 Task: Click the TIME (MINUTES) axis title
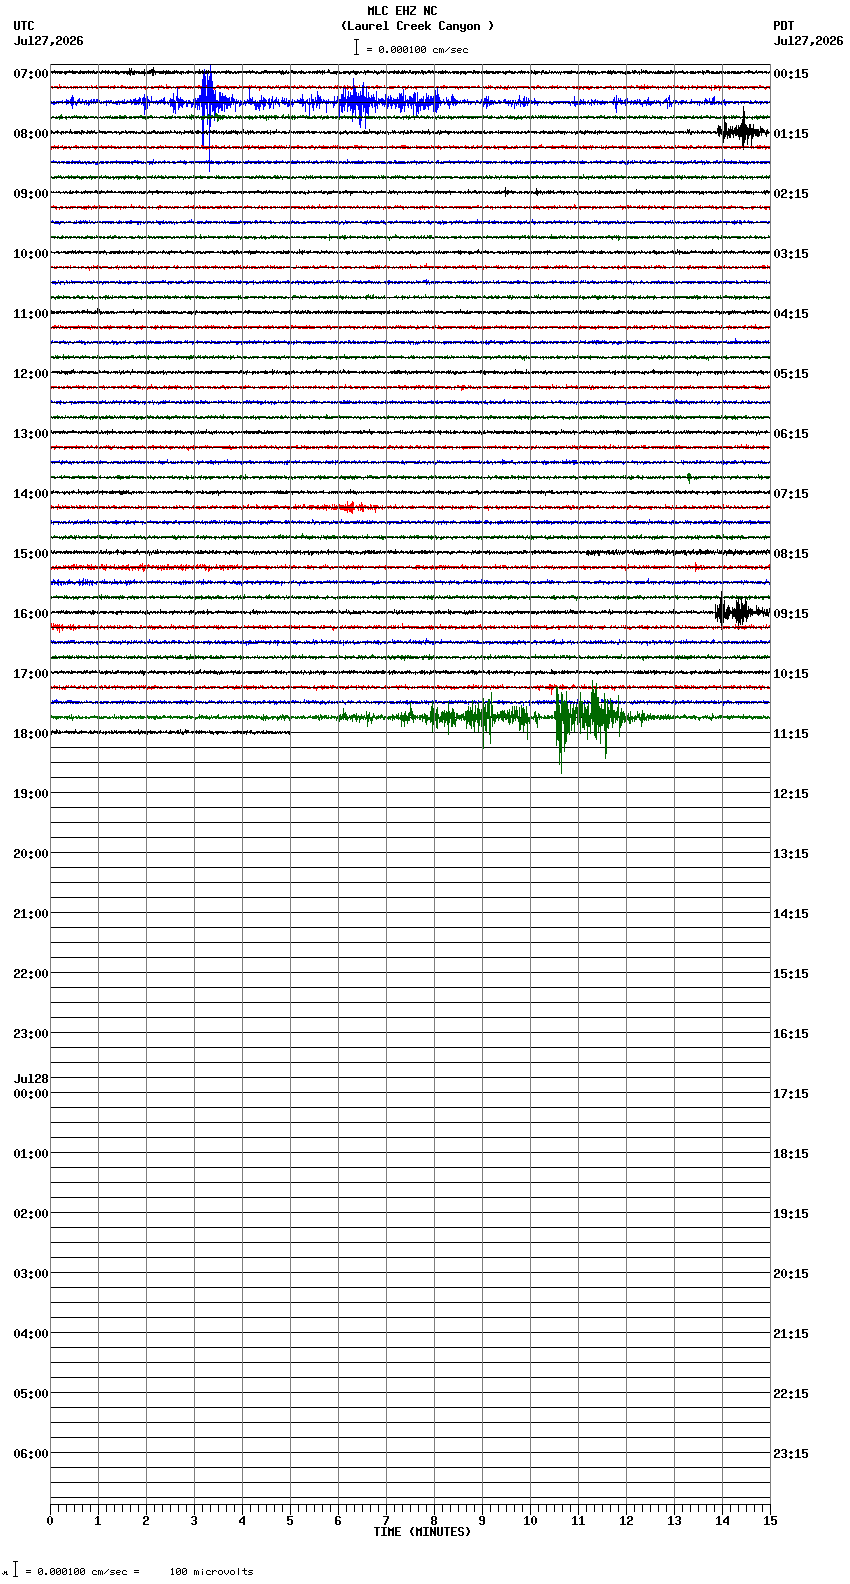click(422, 1532)
